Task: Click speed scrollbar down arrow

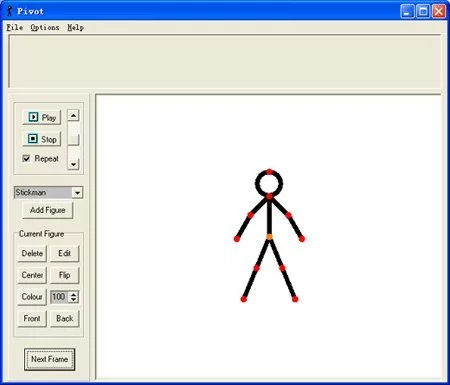Action: point(73,164)
